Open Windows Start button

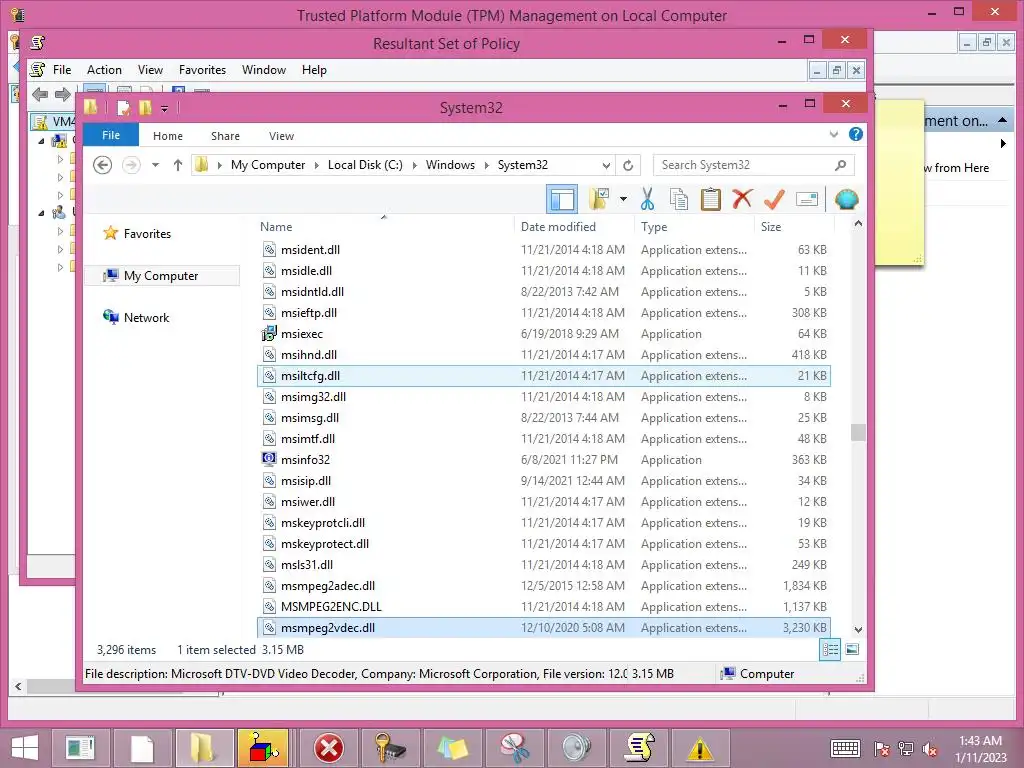tap(25, 748)
